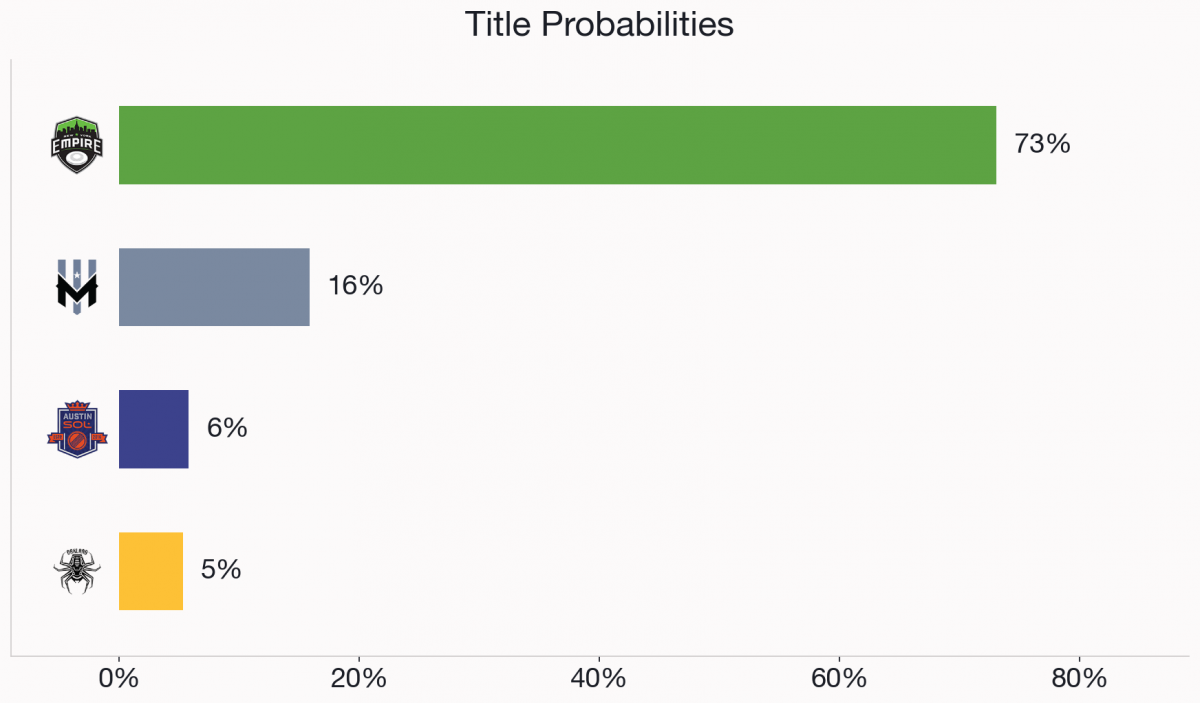Click the New York Empire team logo
This screenshot has width=1200, height=703.
tap(77, 145)
